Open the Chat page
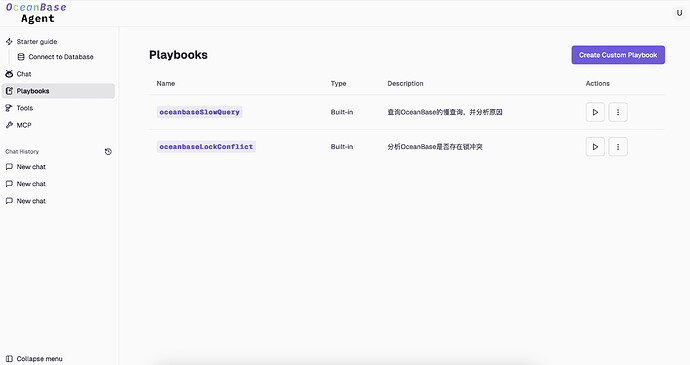Screen dimensions: 690x365 [x=58, y=74]
